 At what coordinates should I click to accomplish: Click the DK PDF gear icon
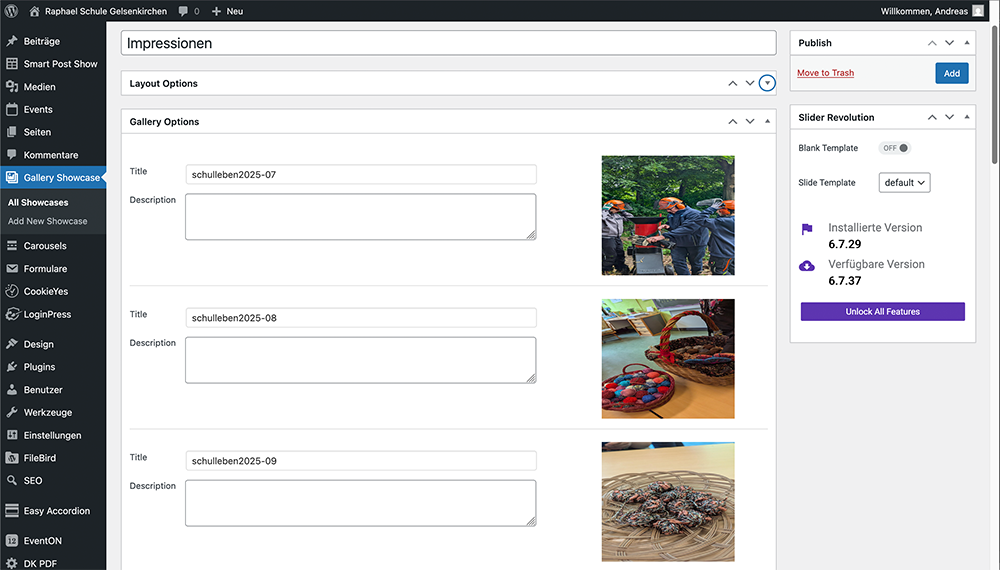(x=11, y=564)
